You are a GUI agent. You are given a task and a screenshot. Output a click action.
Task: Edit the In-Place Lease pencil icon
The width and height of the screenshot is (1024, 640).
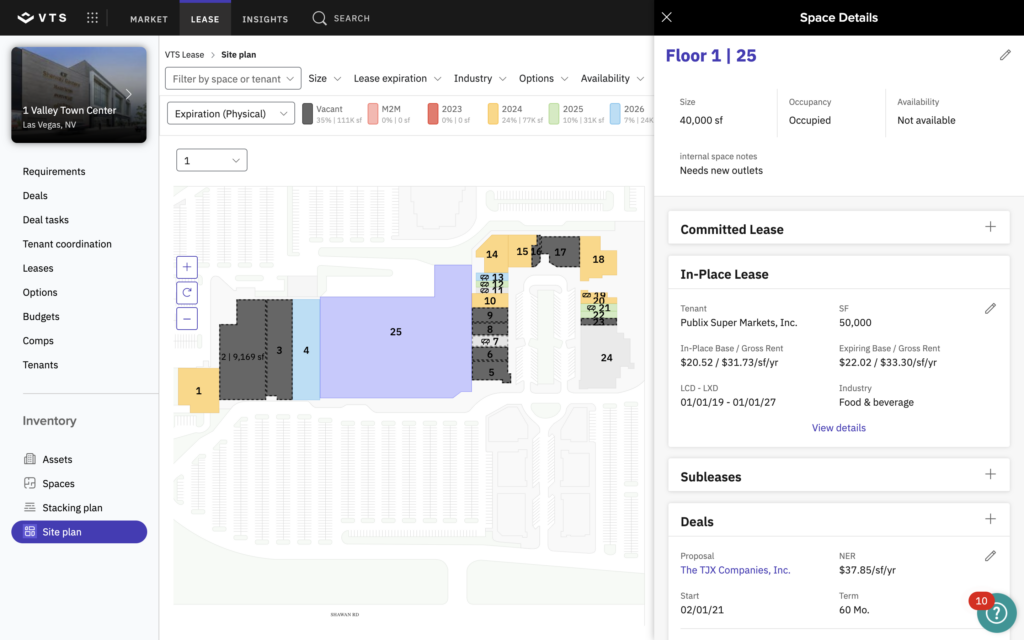(990, 309)
